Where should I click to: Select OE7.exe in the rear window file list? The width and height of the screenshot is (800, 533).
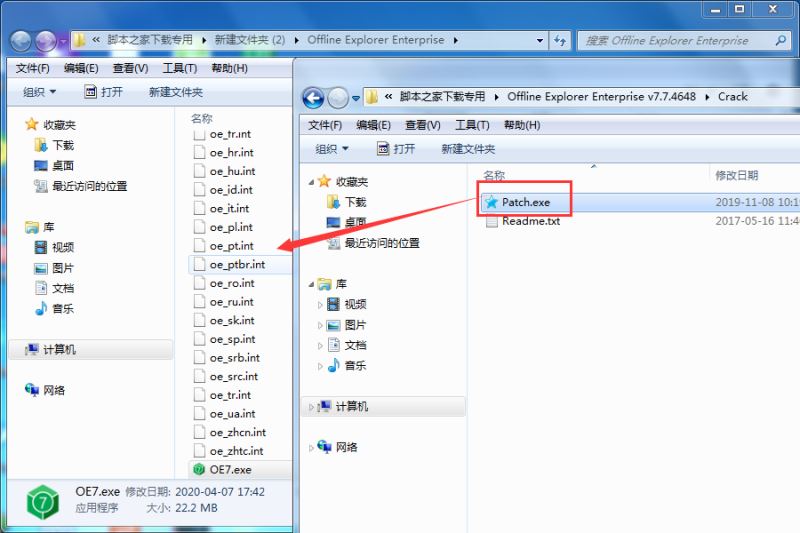(x=230, y=469)
